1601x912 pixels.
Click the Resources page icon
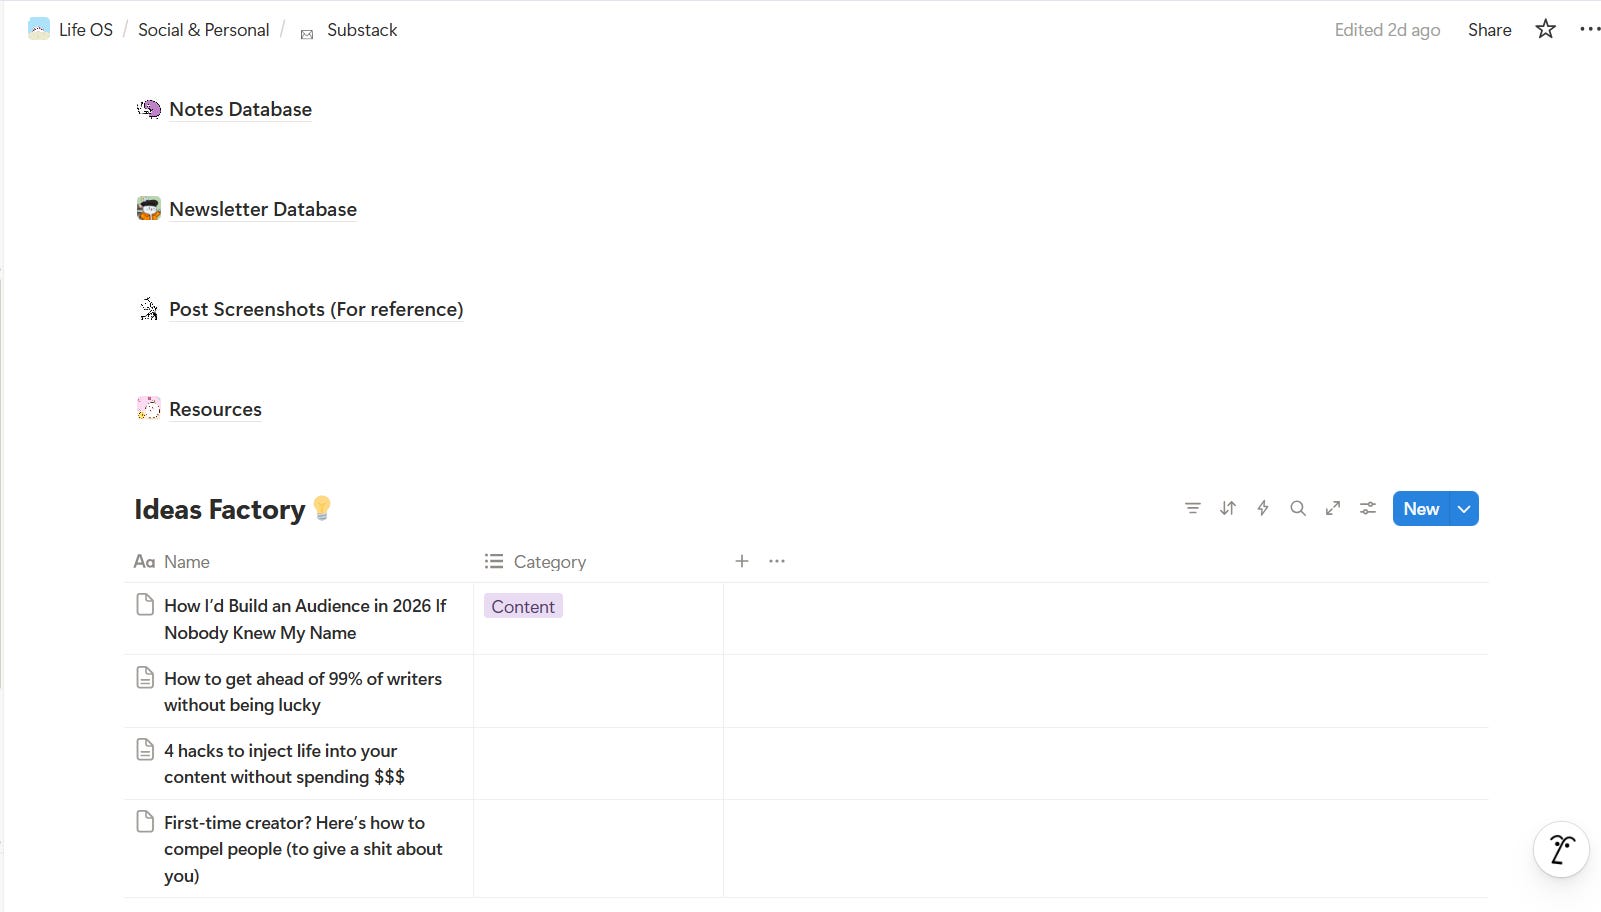pyautogui.click(x=148, y=408)
